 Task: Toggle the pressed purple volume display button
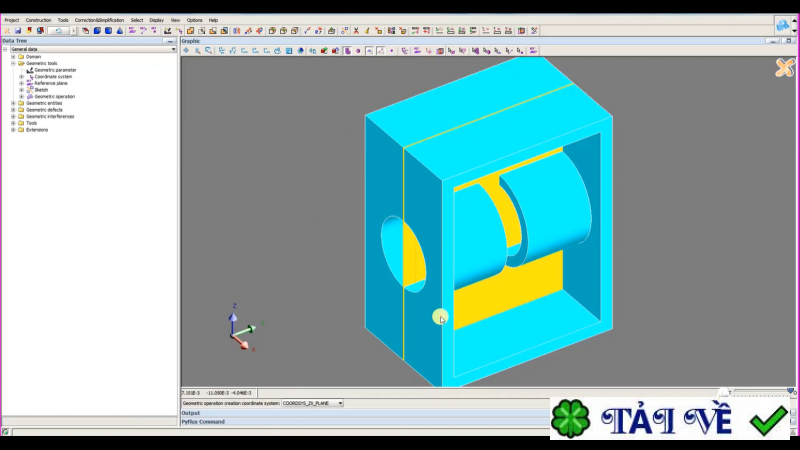pos(347,51)
